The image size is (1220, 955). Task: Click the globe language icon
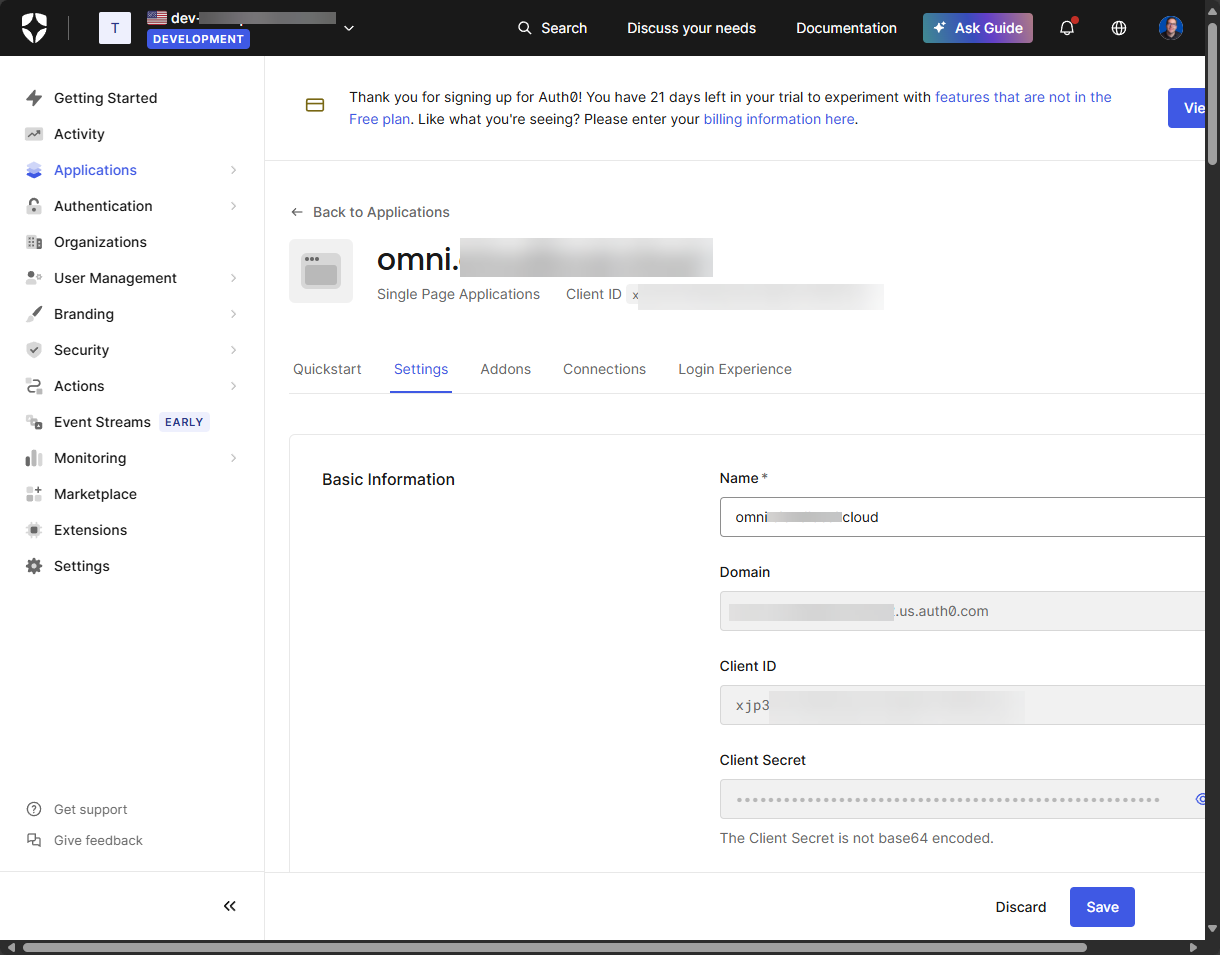tap(1119, 28)
